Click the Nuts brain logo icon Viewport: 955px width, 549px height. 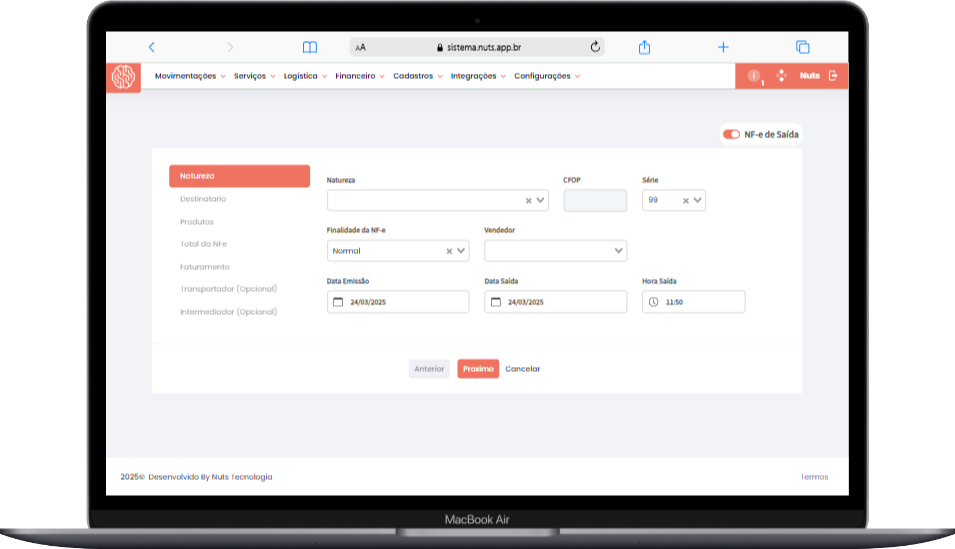123,77
